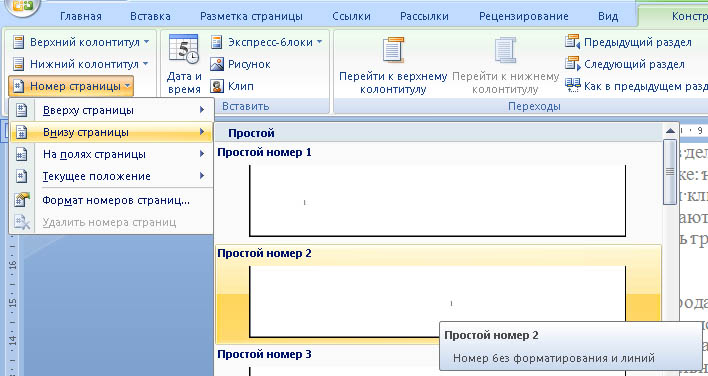Open the Разметка страницы tab
Screen dimensions: 708x376
pyautogui.click(x=251, y=17)
